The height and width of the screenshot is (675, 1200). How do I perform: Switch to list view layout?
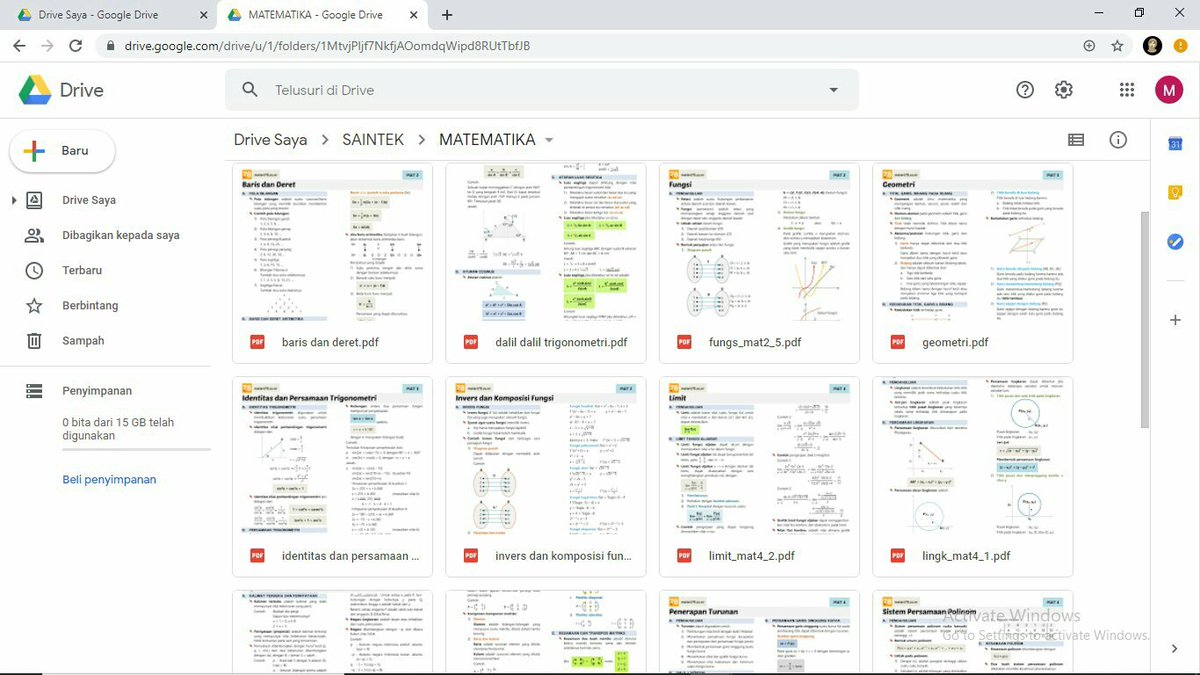[1076, 140]
